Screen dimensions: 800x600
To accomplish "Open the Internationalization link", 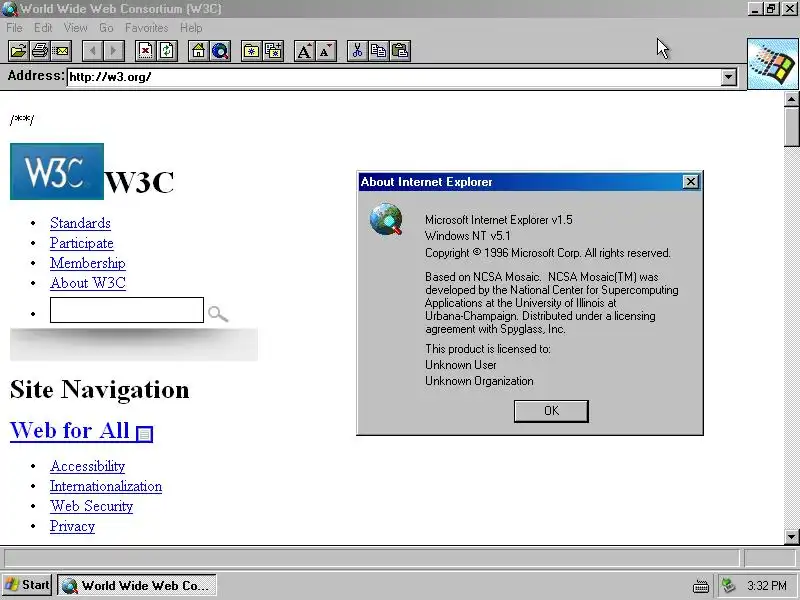I will pyautogui.click(x=106, y=486).
